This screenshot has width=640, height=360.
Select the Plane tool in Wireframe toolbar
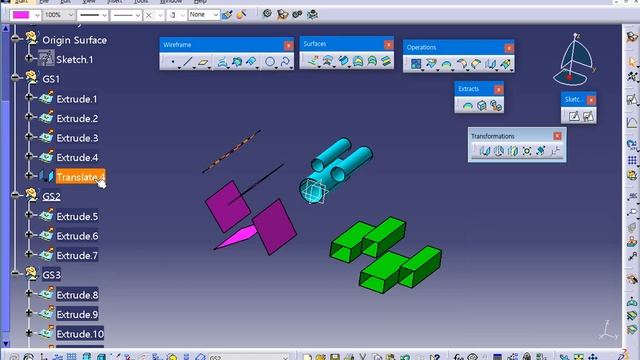[203, 62]
